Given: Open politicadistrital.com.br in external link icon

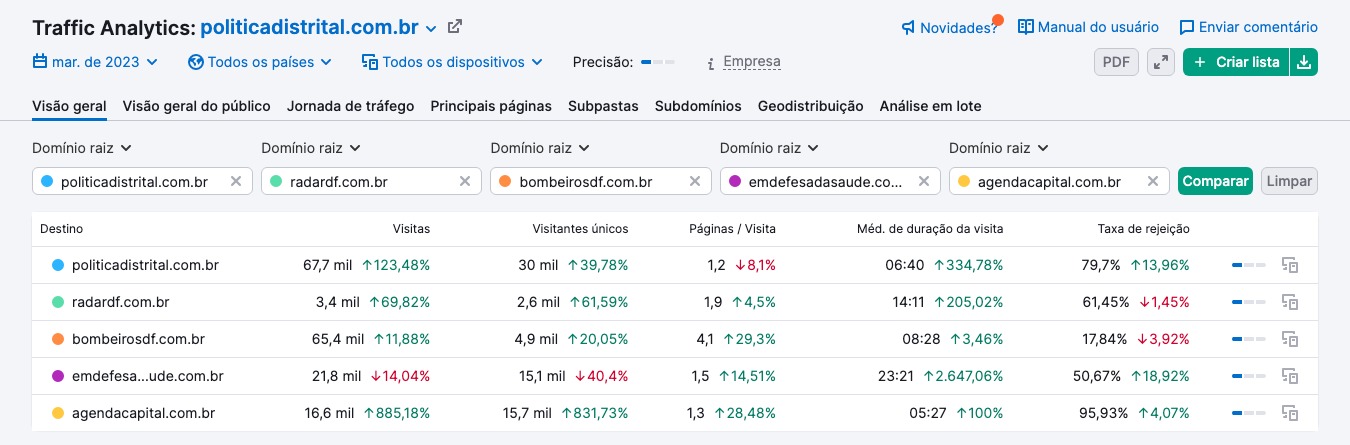Looking at the screenshot, I should 455,27.
